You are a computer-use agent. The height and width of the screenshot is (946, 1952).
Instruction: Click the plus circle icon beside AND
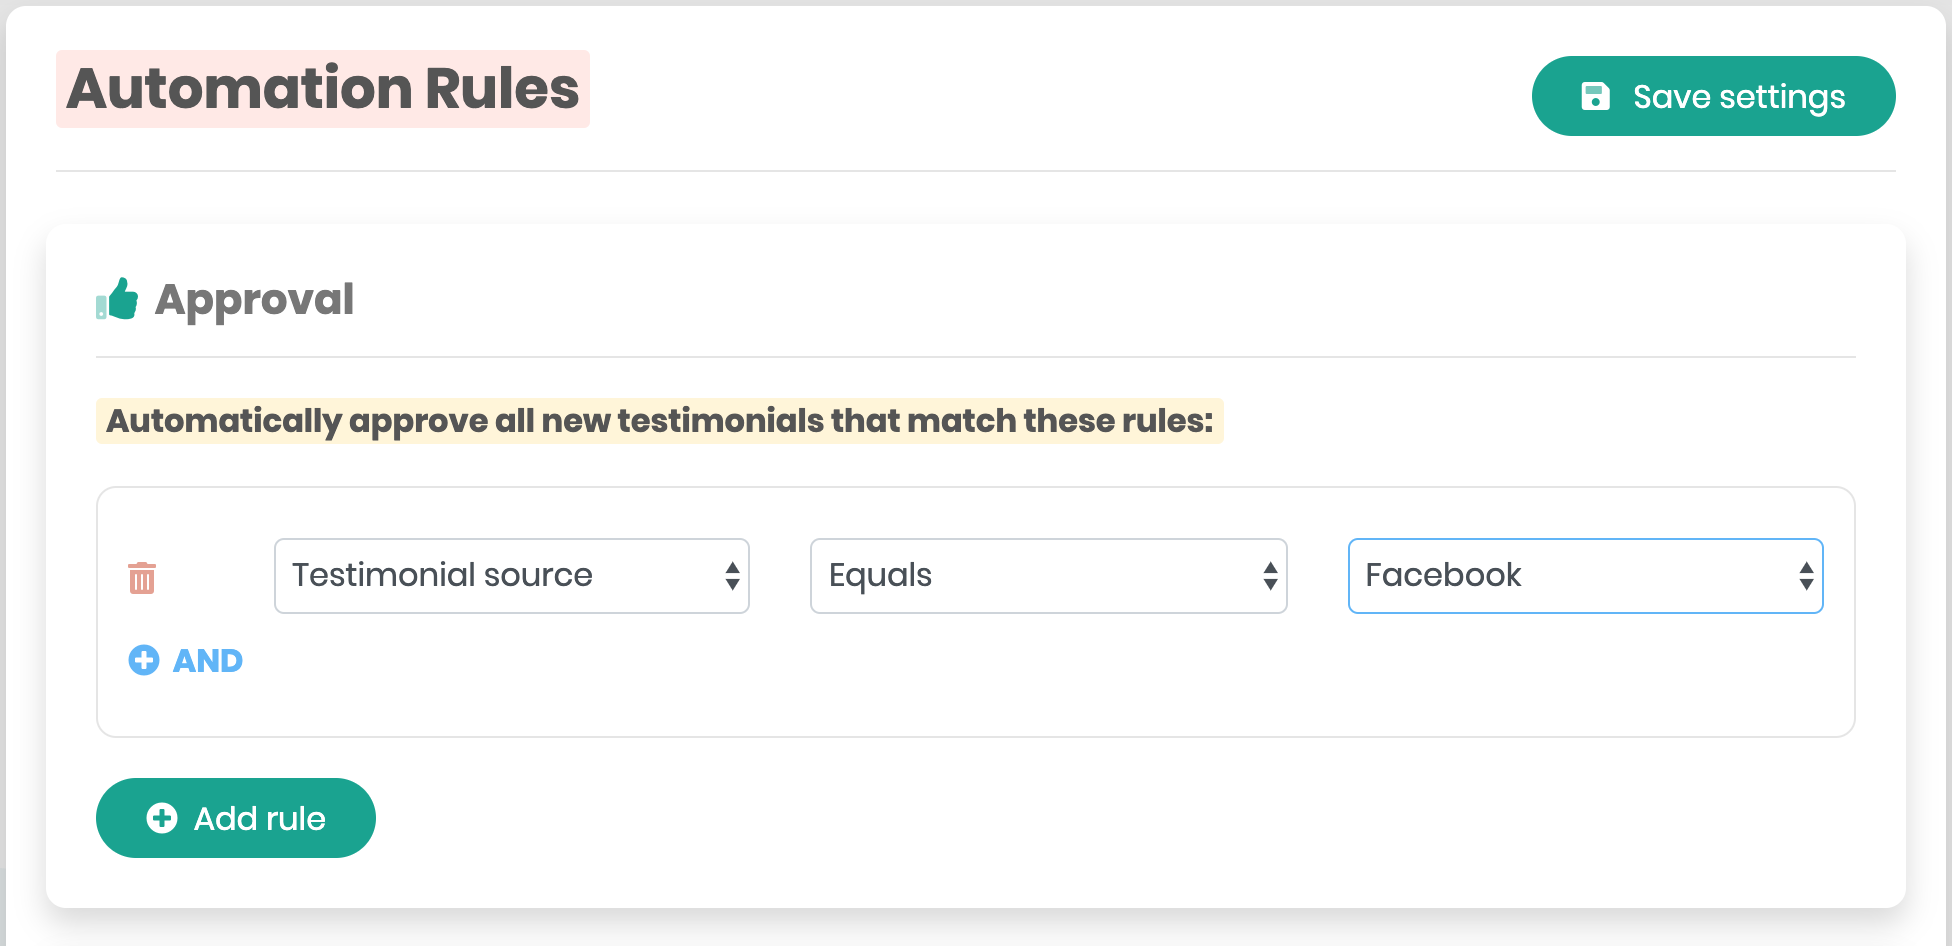point(144,660)
